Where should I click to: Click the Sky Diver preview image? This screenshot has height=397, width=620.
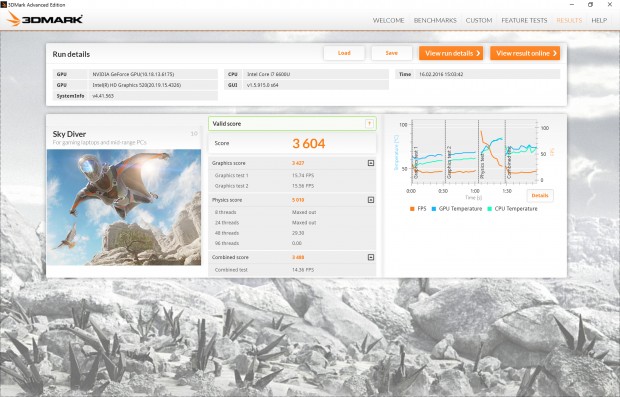tap(124, 207)
